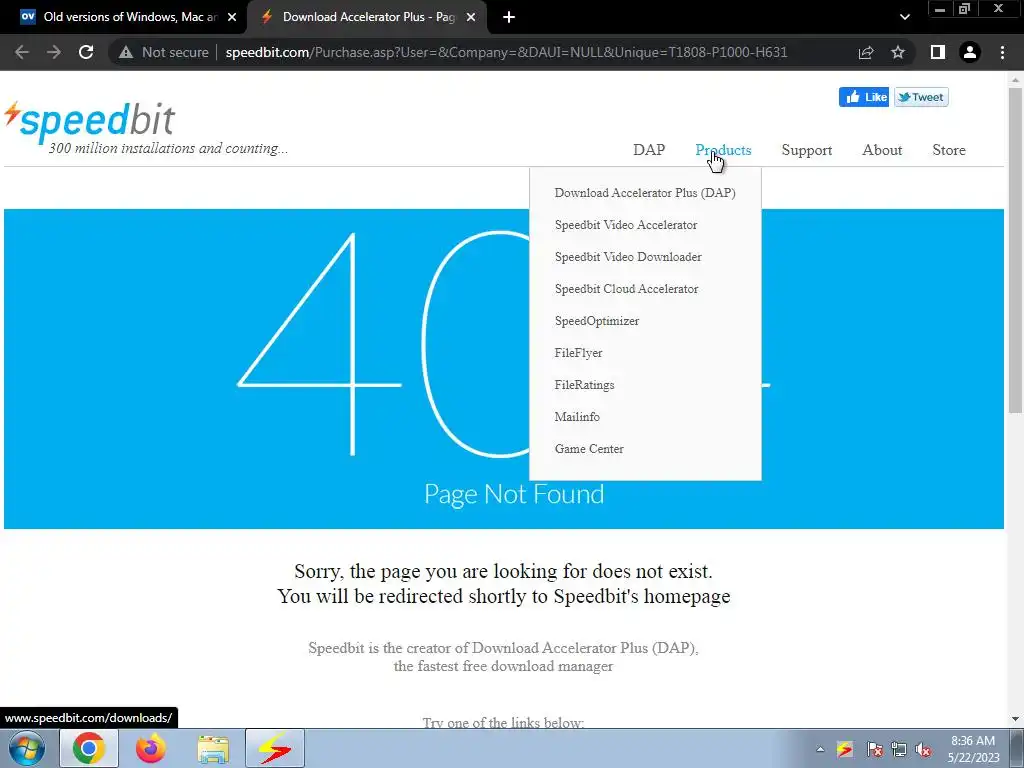This screenshot has width=1024, height=768.
Task: Open the Store navigation item
Action: tap(949, 150)
